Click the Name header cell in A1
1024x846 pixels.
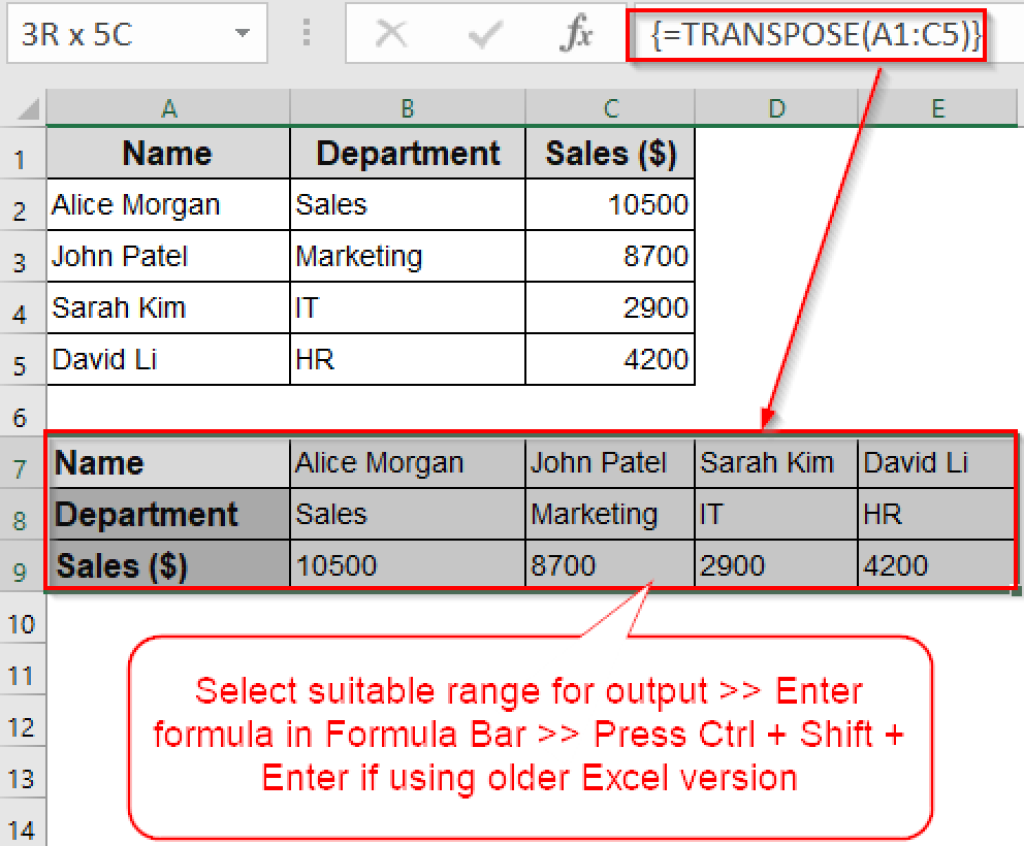[x=167, y=153]
